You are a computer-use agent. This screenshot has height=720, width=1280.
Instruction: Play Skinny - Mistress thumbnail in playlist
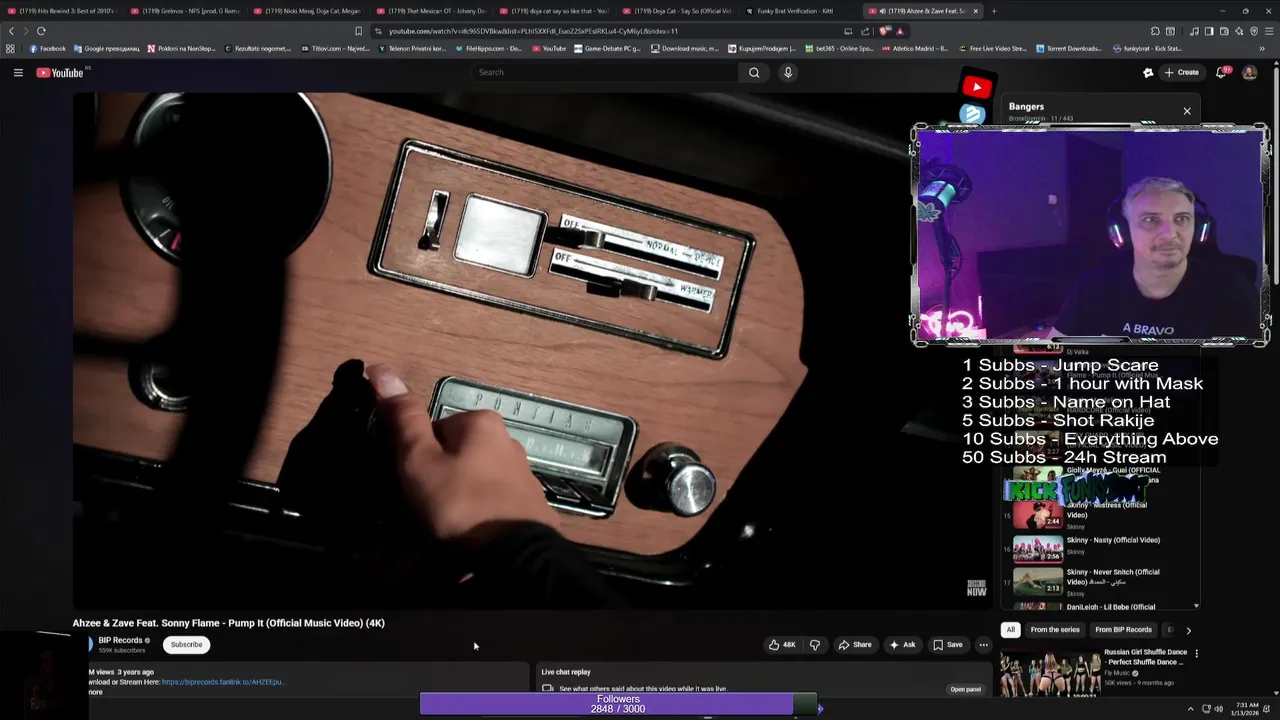coord(1038,515)
